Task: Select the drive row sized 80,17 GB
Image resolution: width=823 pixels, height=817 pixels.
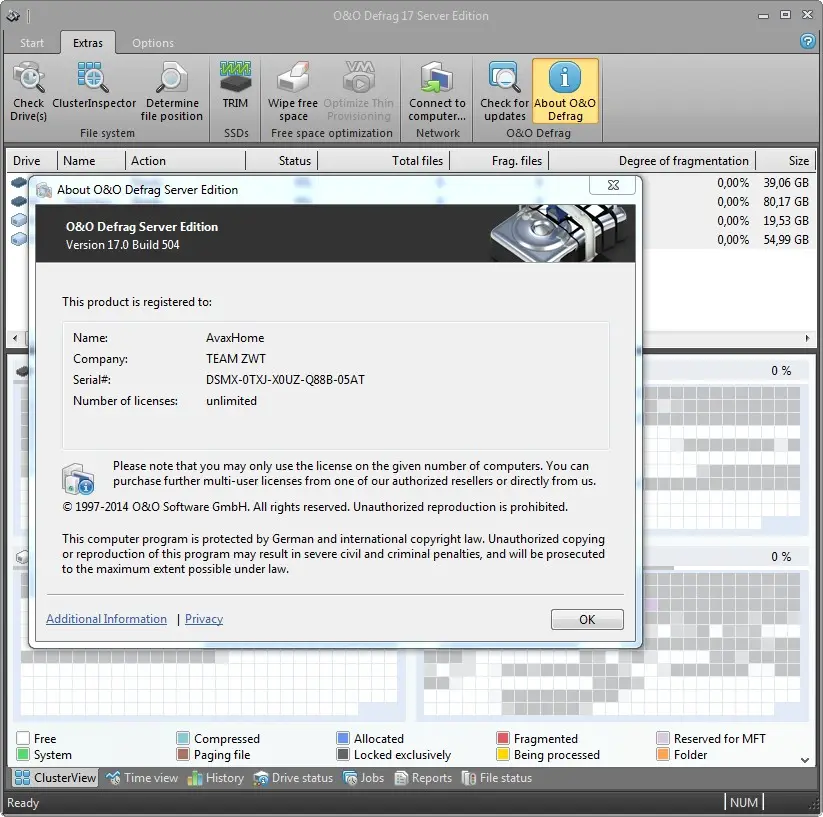Action: click(411, 201)
